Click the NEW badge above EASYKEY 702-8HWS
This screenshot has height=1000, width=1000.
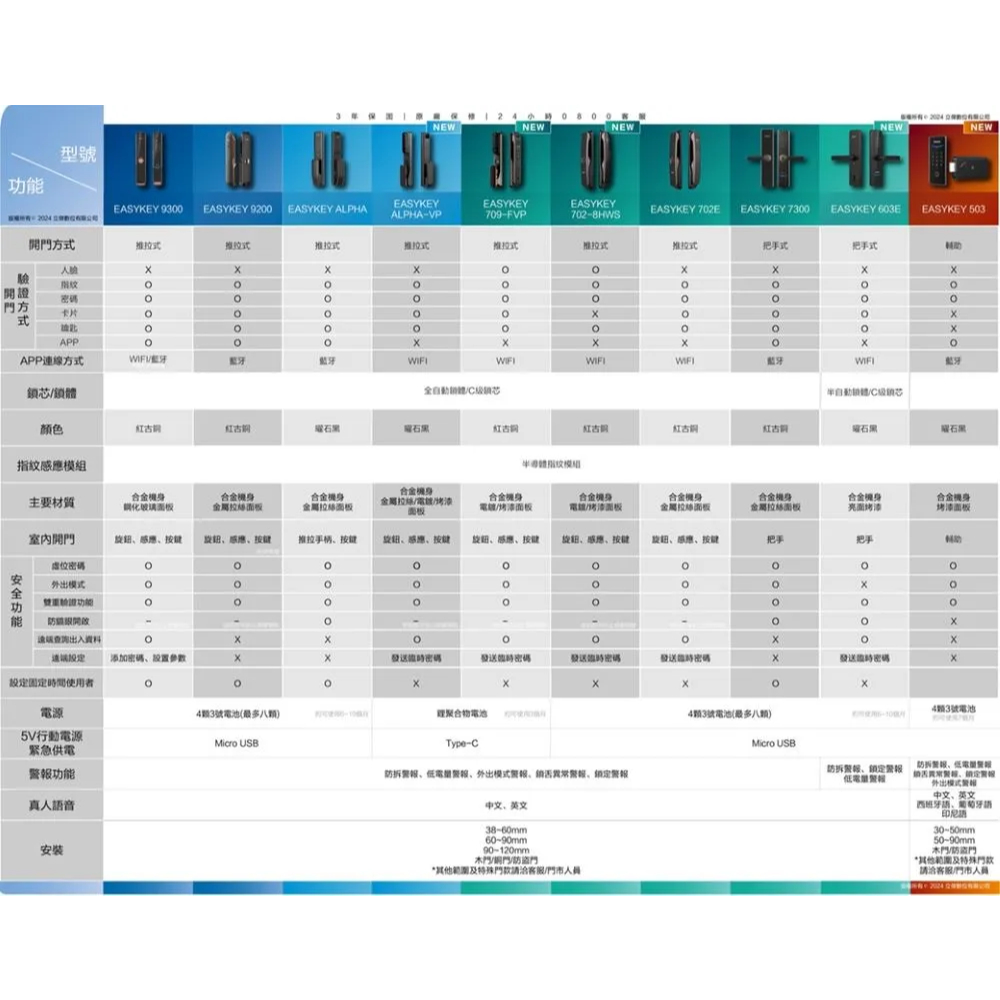click(x=622, y=128)
